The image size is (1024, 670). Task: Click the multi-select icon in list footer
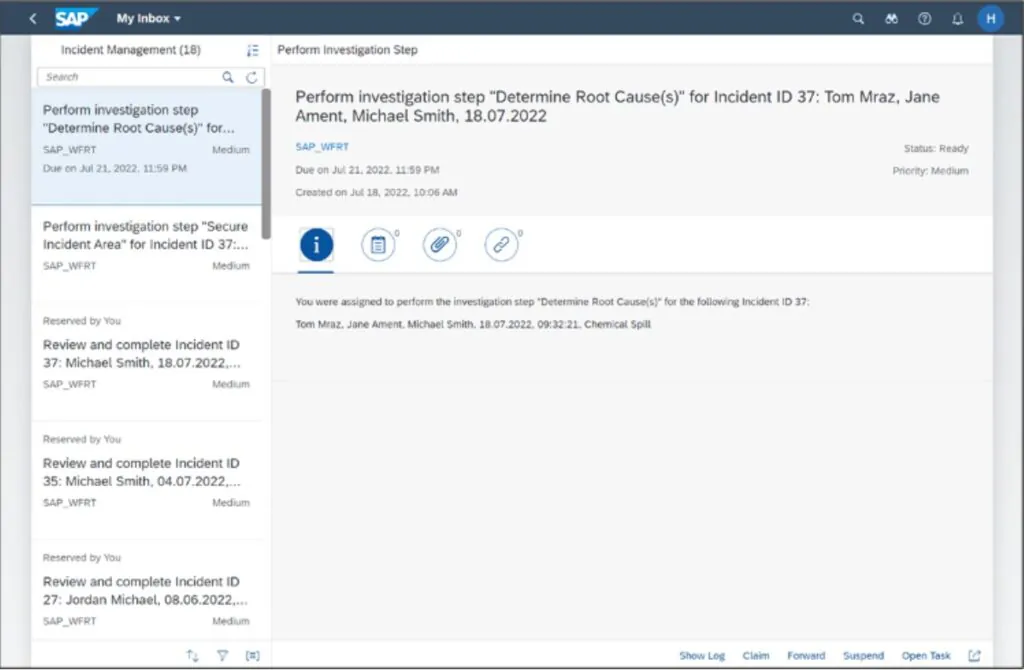click(253, 655)
